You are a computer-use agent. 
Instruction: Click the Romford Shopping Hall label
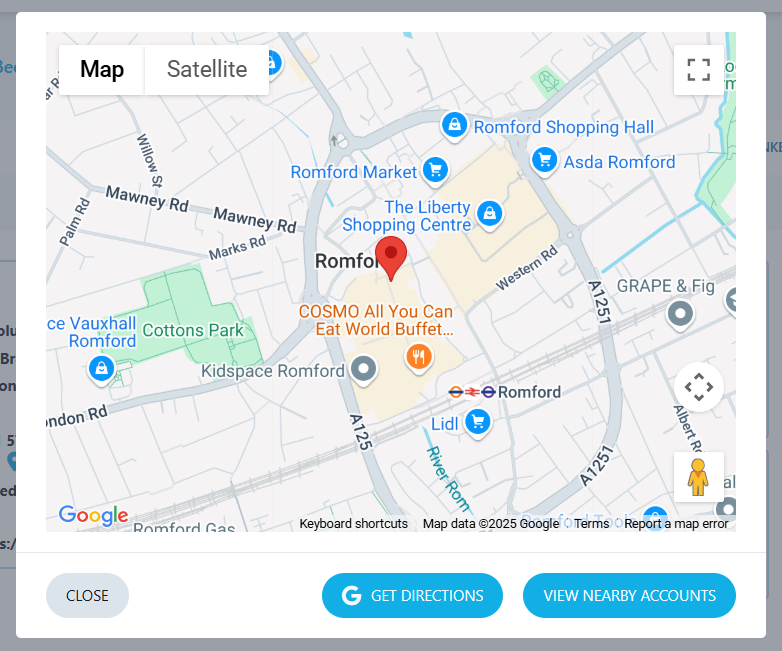(x=564, y=127)
